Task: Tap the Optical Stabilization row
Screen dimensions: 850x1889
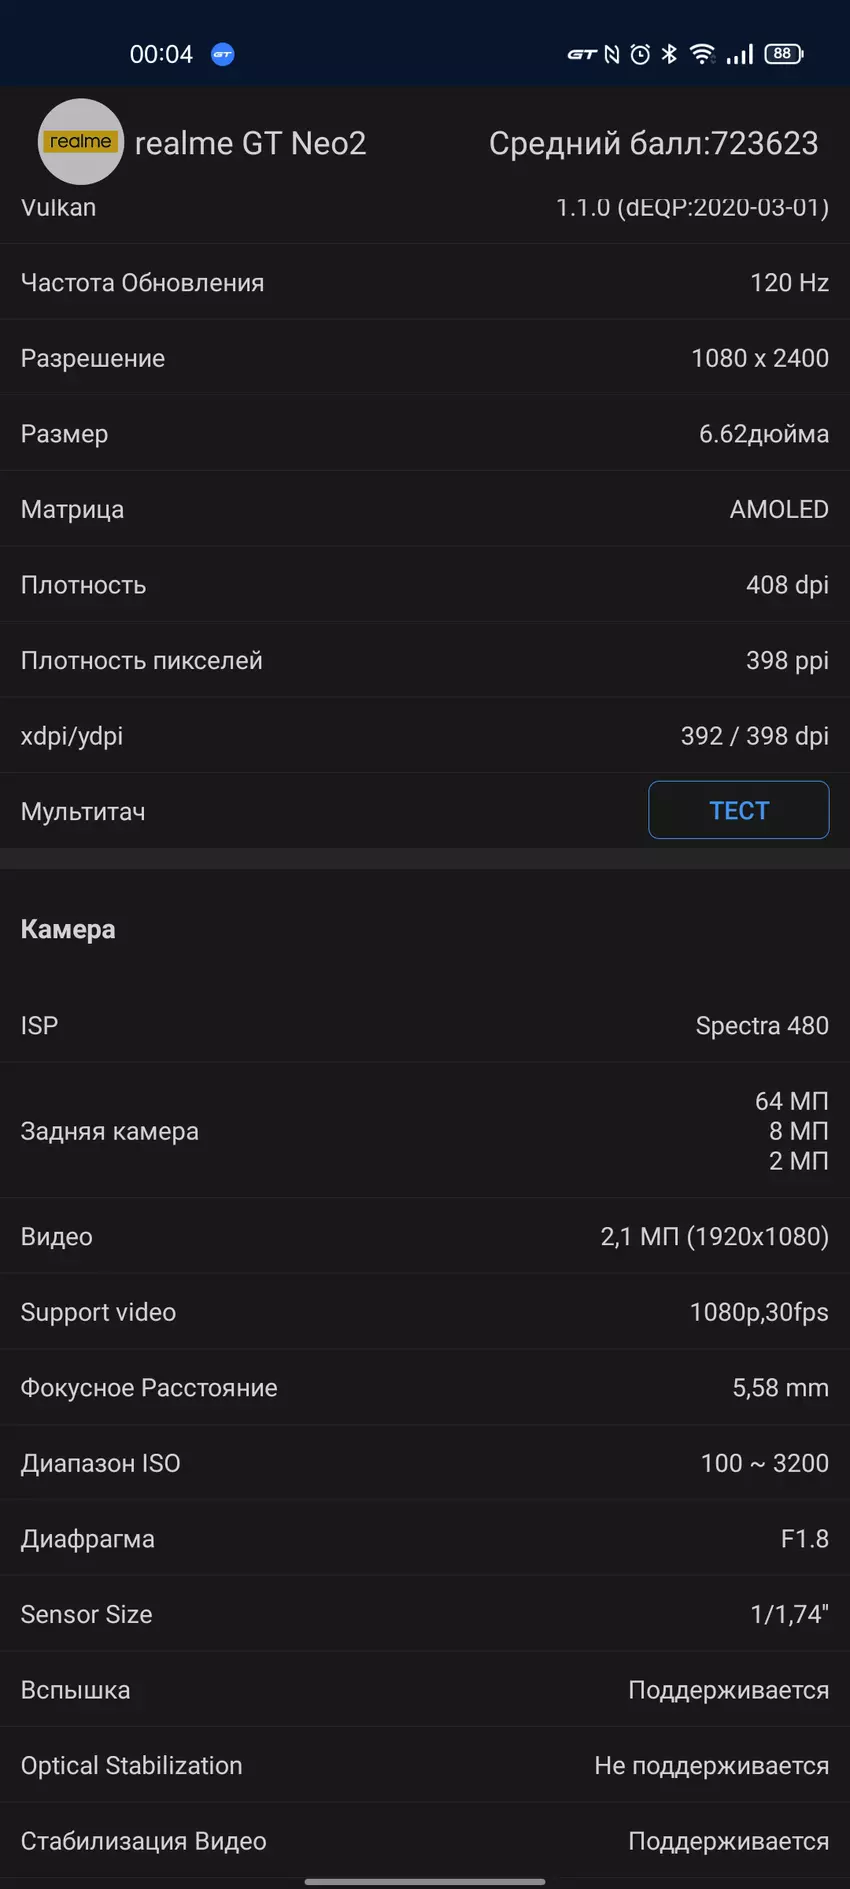Action: (x=425, y=1765)
